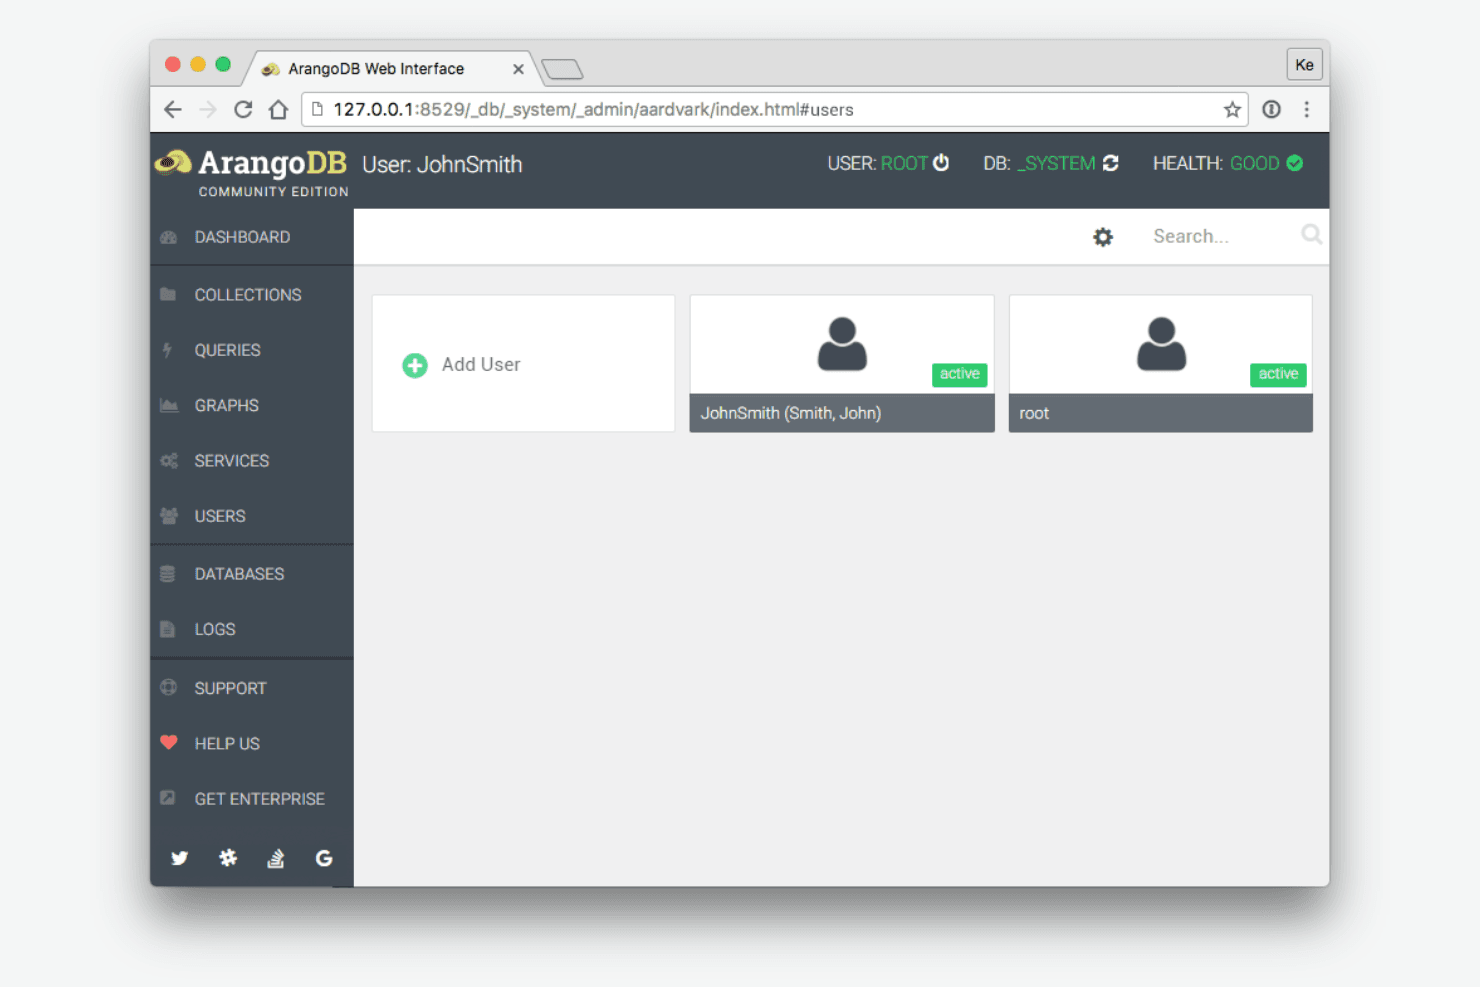
Task: Click the active badge on JohnSmith card
Action: coord(960,374)
